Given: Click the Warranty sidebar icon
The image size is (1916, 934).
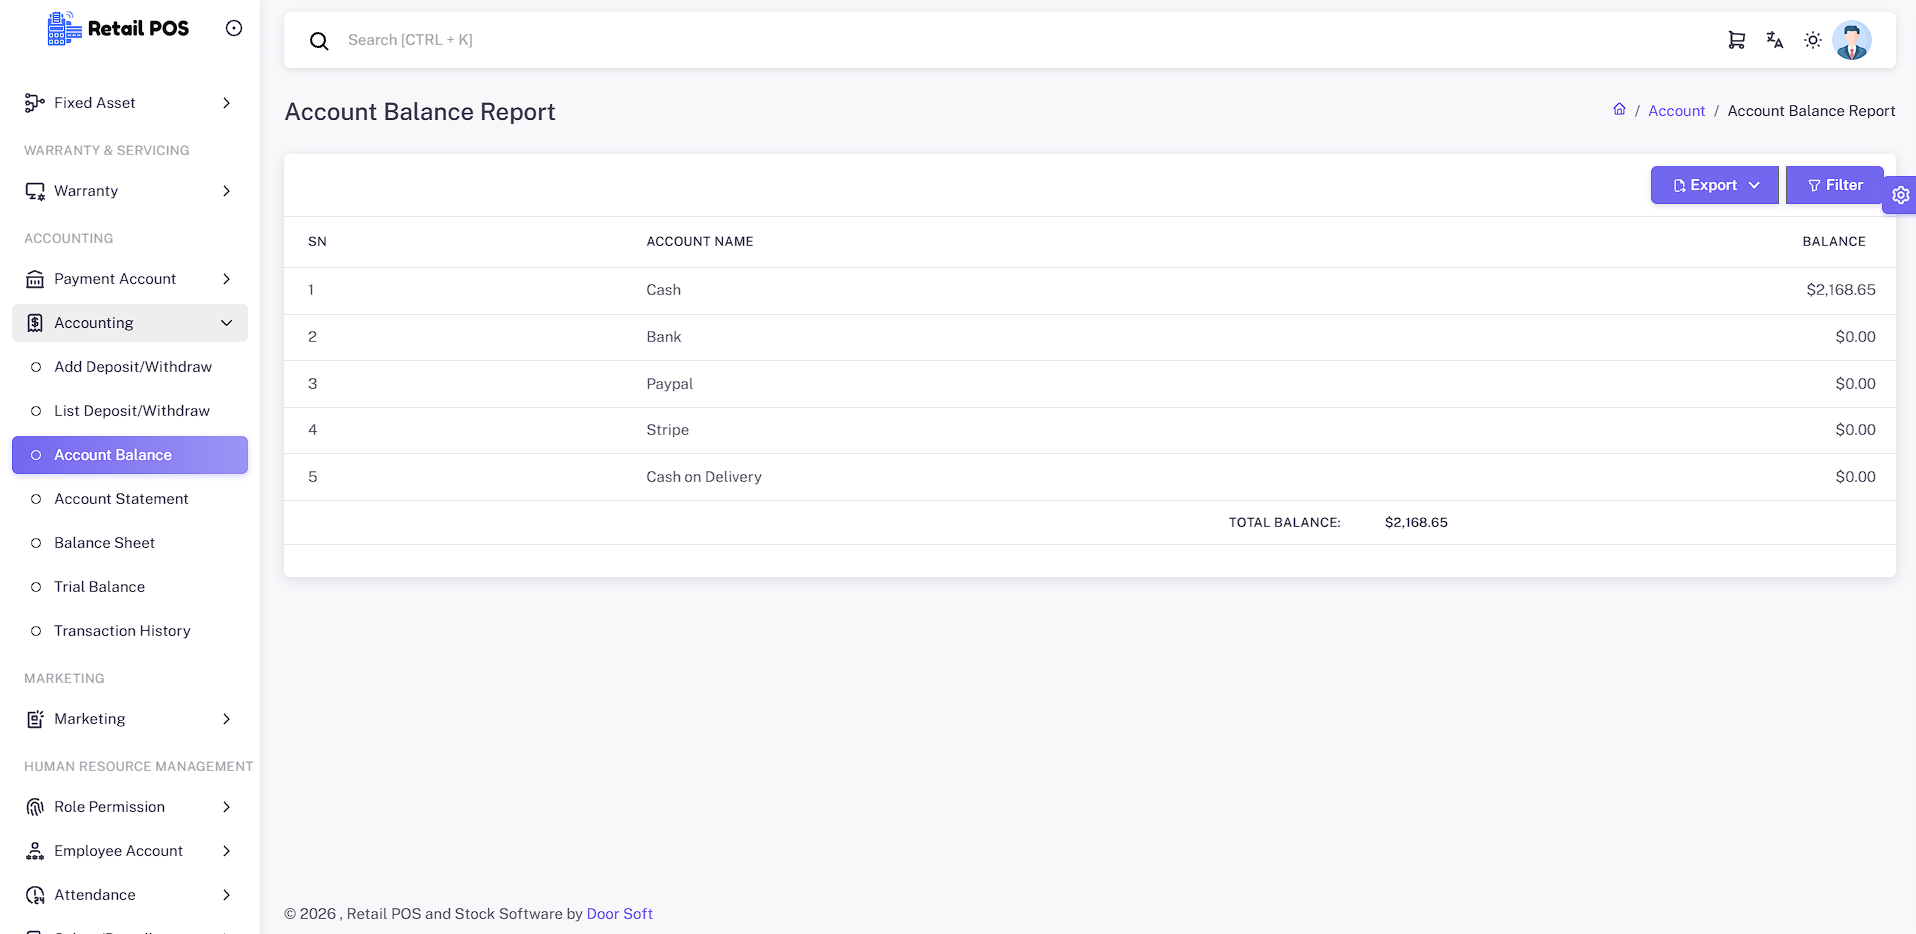Looking at the screenshot, I should pos(35,191).
